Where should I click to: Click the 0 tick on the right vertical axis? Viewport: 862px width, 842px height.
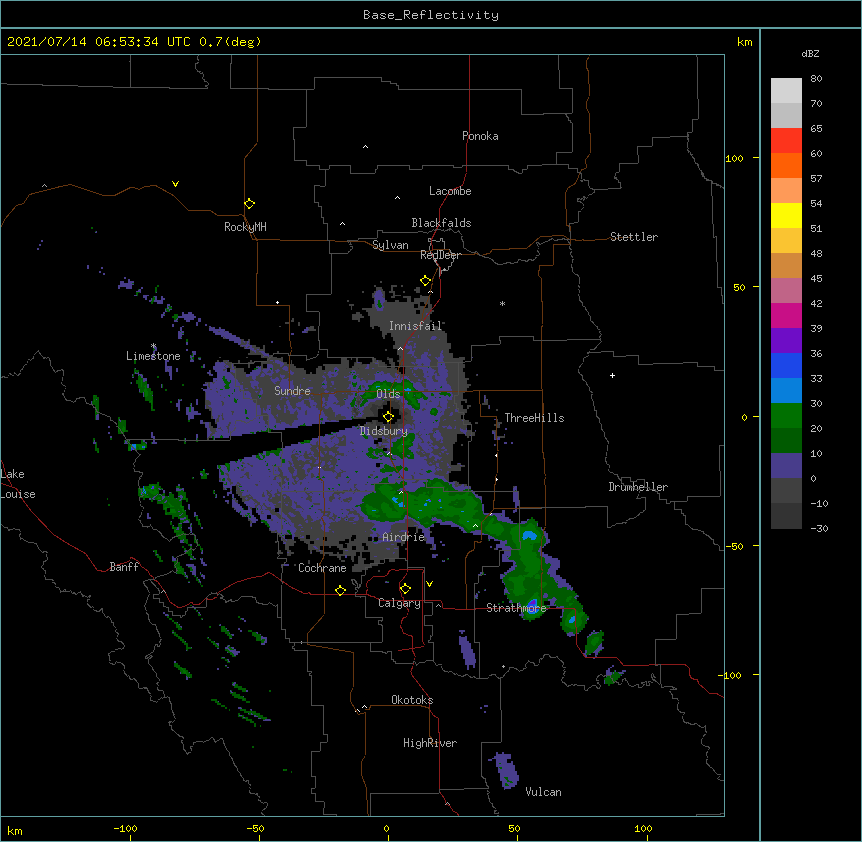tap(744, 418)
